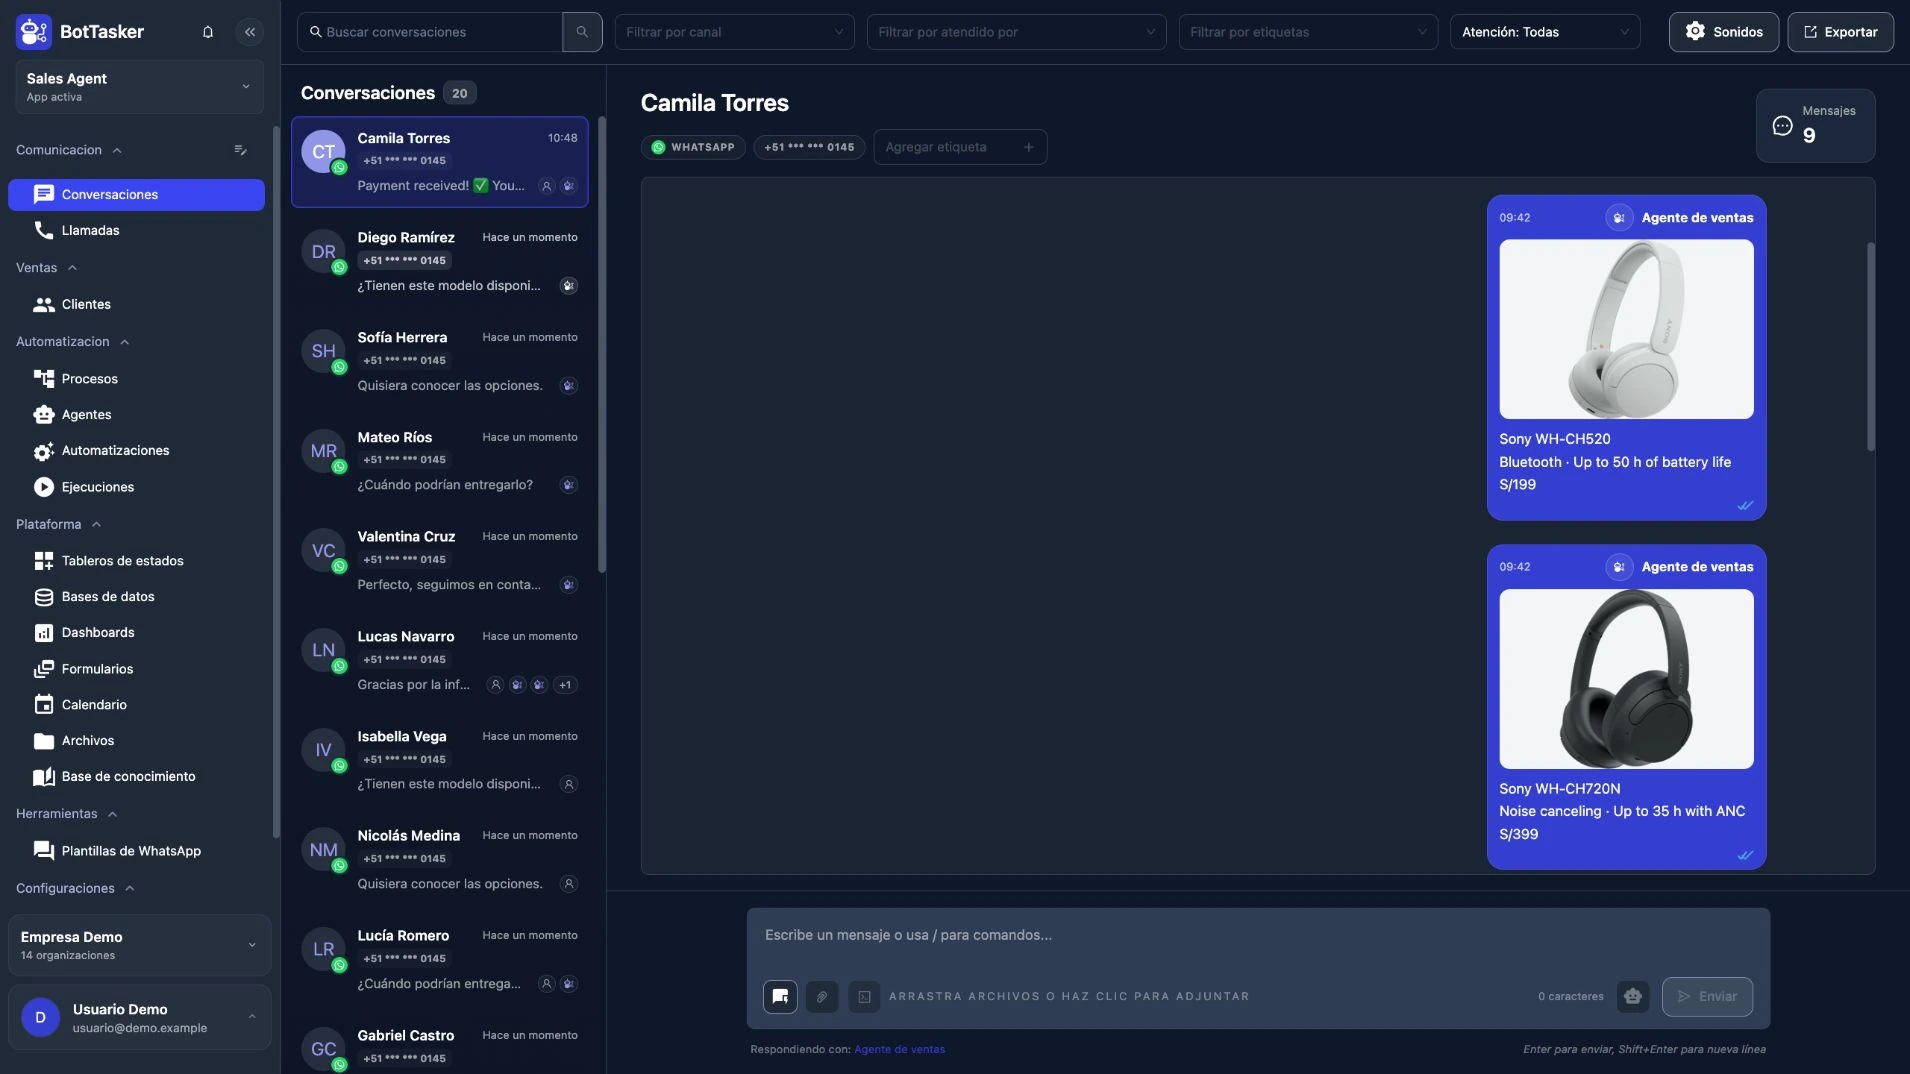
Task: Open the Atención: Todas dropdown
Action: pyautogui.click(x=1545, y=32)
